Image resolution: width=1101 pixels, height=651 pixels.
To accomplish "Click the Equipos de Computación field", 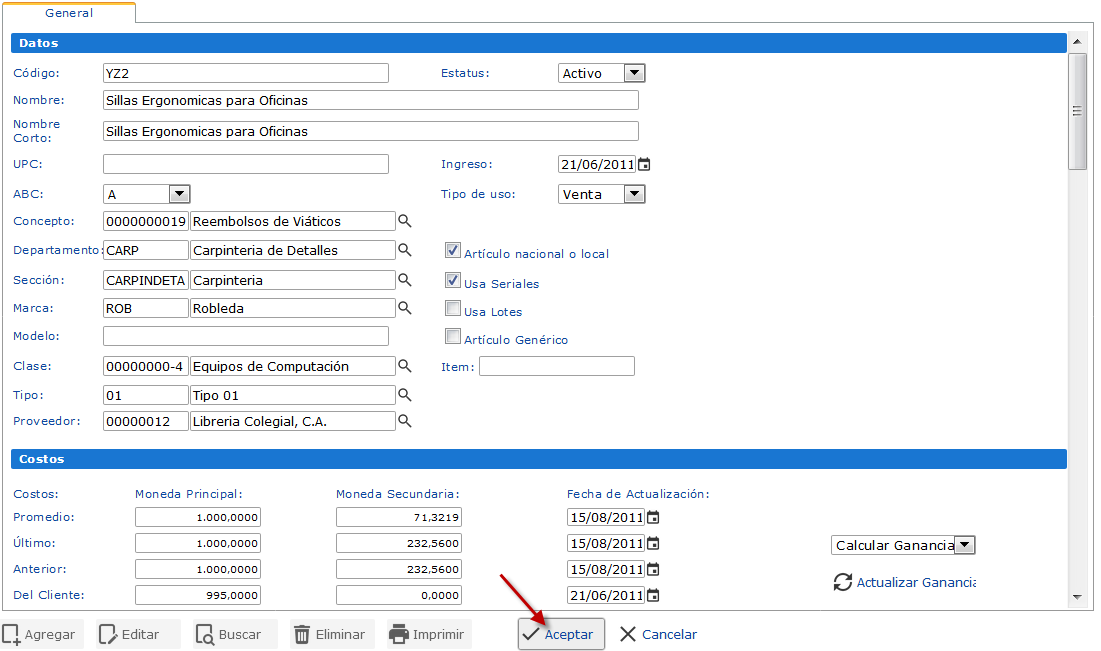I will pyautogui.click(x=293, y=366).
